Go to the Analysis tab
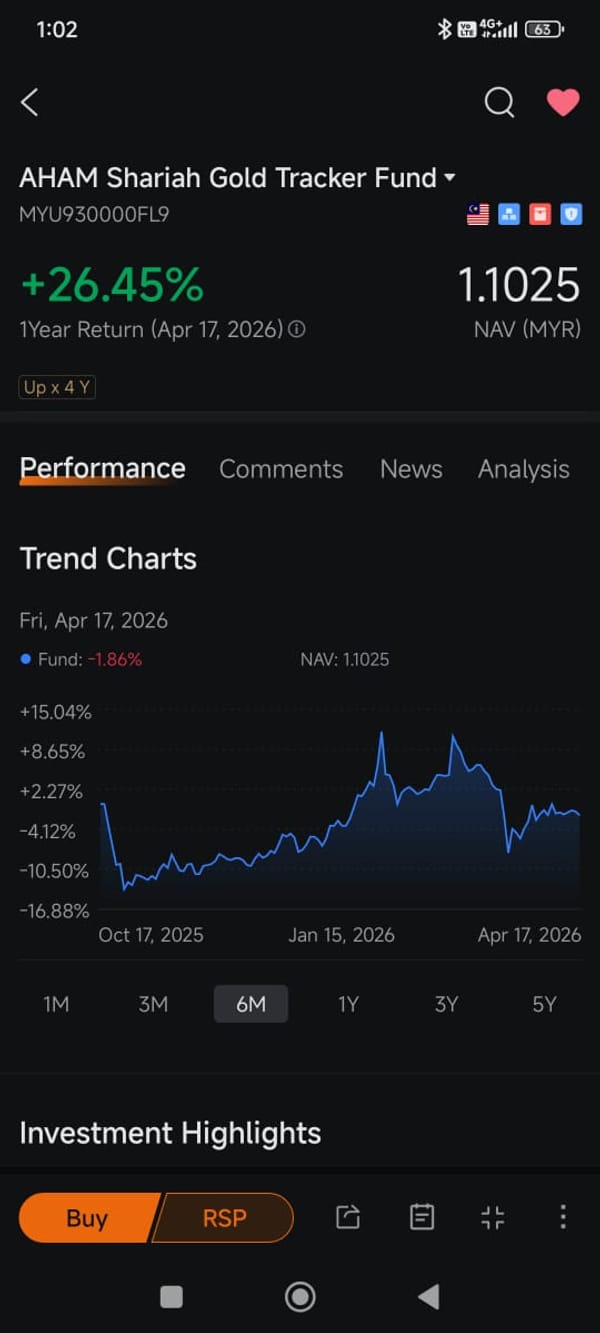Screen dimensions: 600x1333 [524, 469]
